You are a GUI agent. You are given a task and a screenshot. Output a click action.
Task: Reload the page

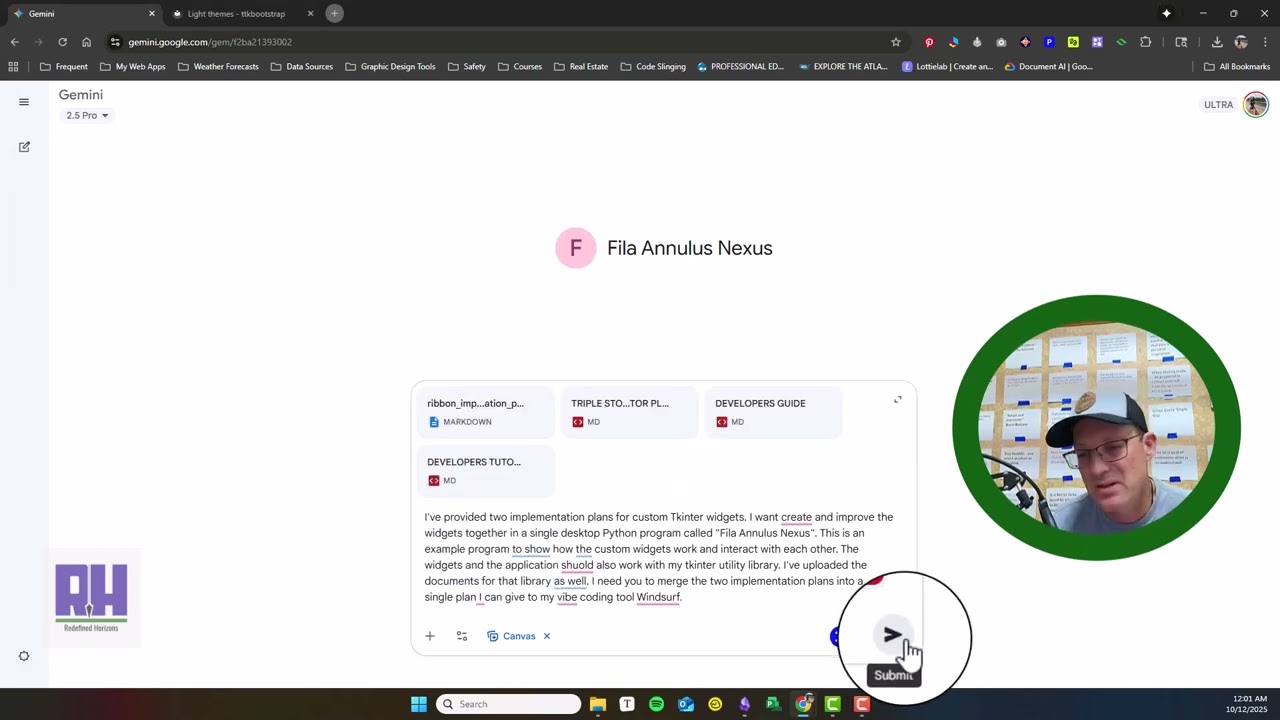(x=62, y=42)
